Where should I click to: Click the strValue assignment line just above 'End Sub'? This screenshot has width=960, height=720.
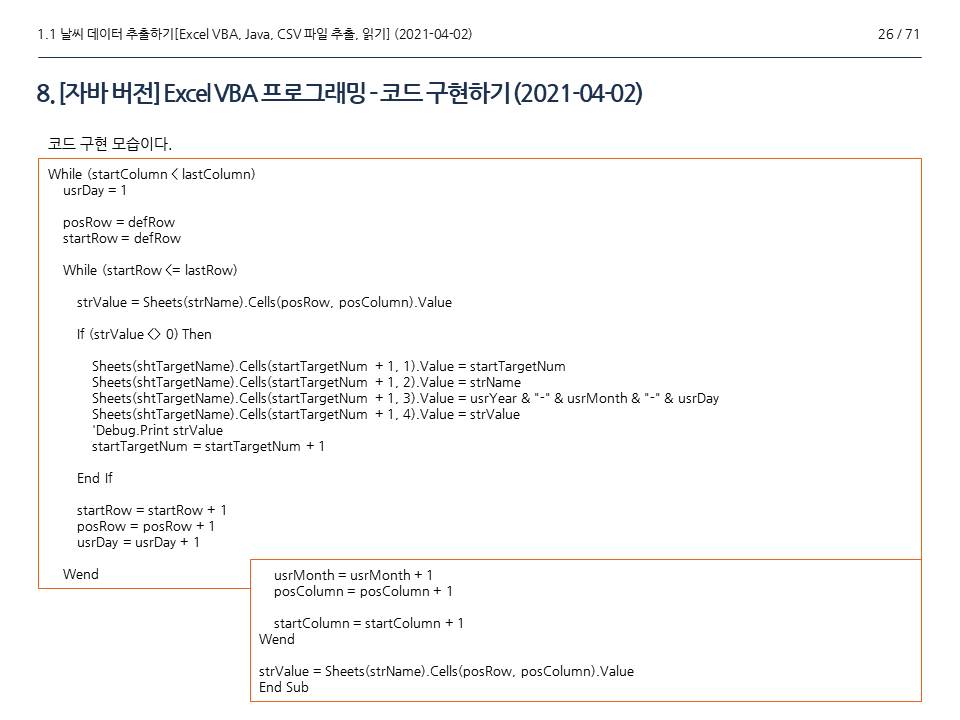(446, 671)
